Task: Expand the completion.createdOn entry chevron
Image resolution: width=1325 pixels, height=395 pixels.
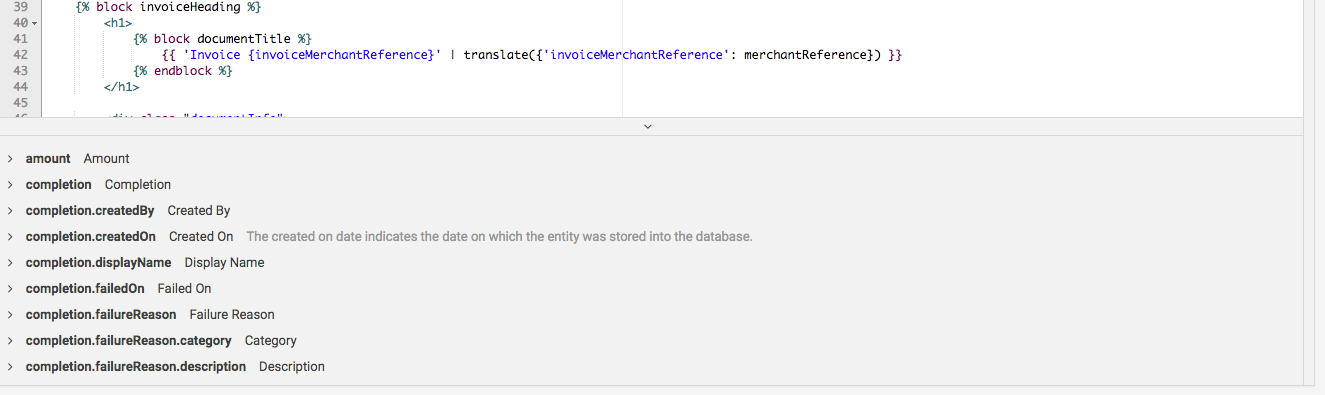Action: tap(9, 237)
